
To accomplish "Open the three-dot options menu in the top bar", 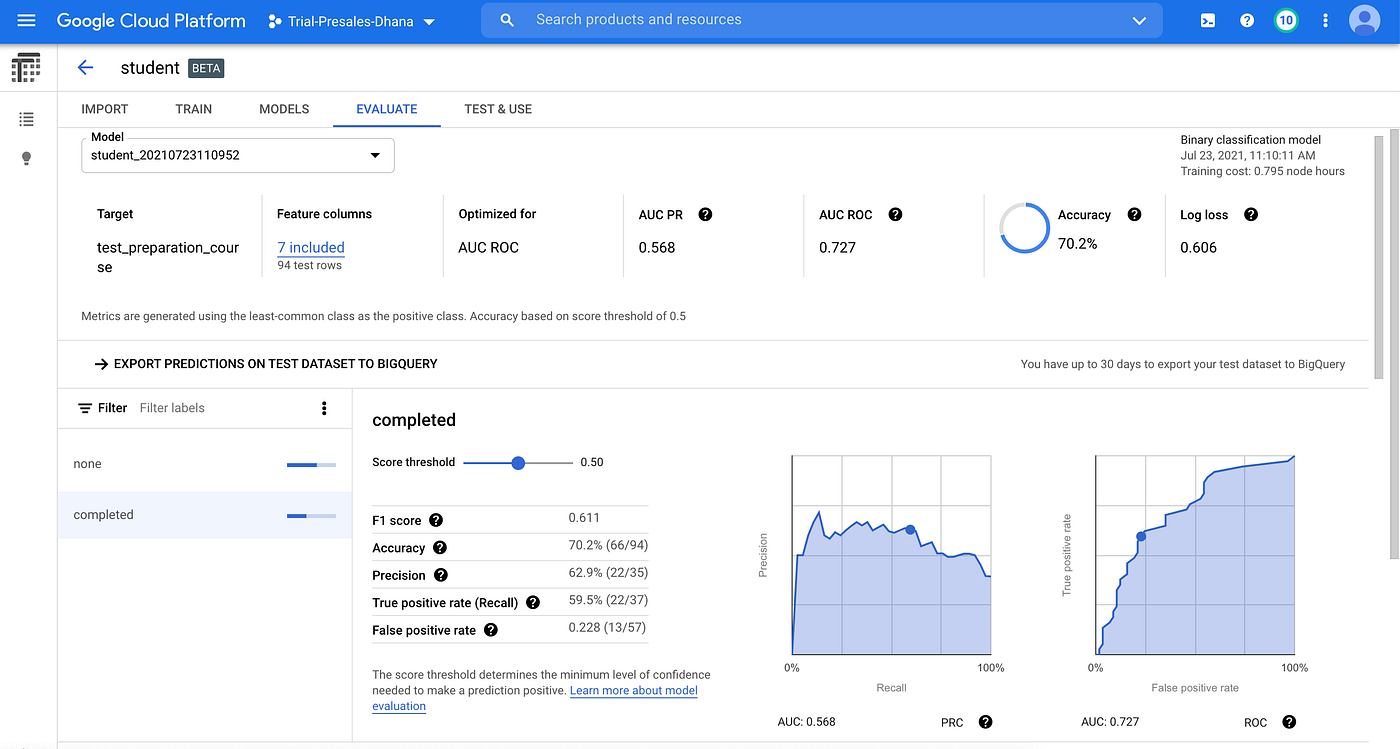I will tap(1324, 20).
